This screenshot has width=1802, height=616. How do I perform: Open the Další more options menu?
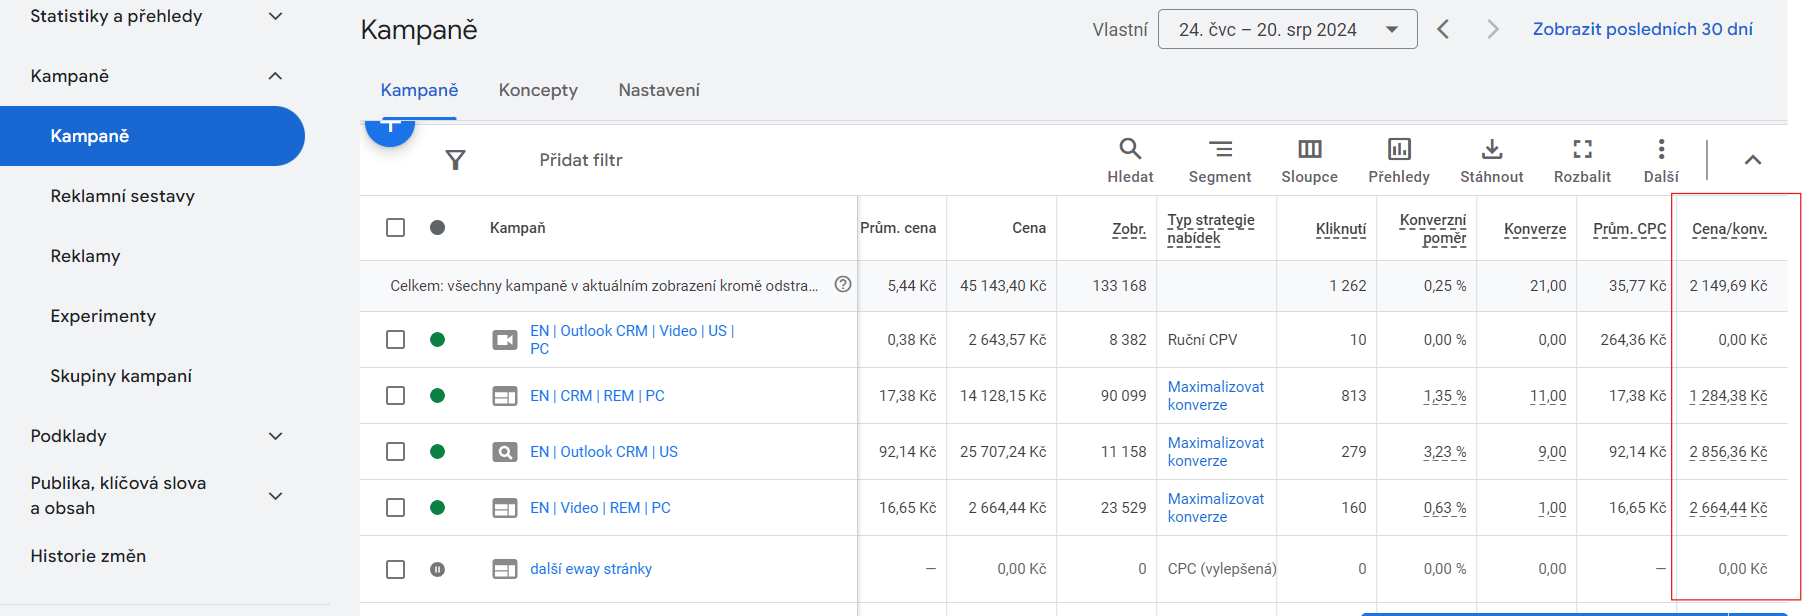[x=1661, y=160]
